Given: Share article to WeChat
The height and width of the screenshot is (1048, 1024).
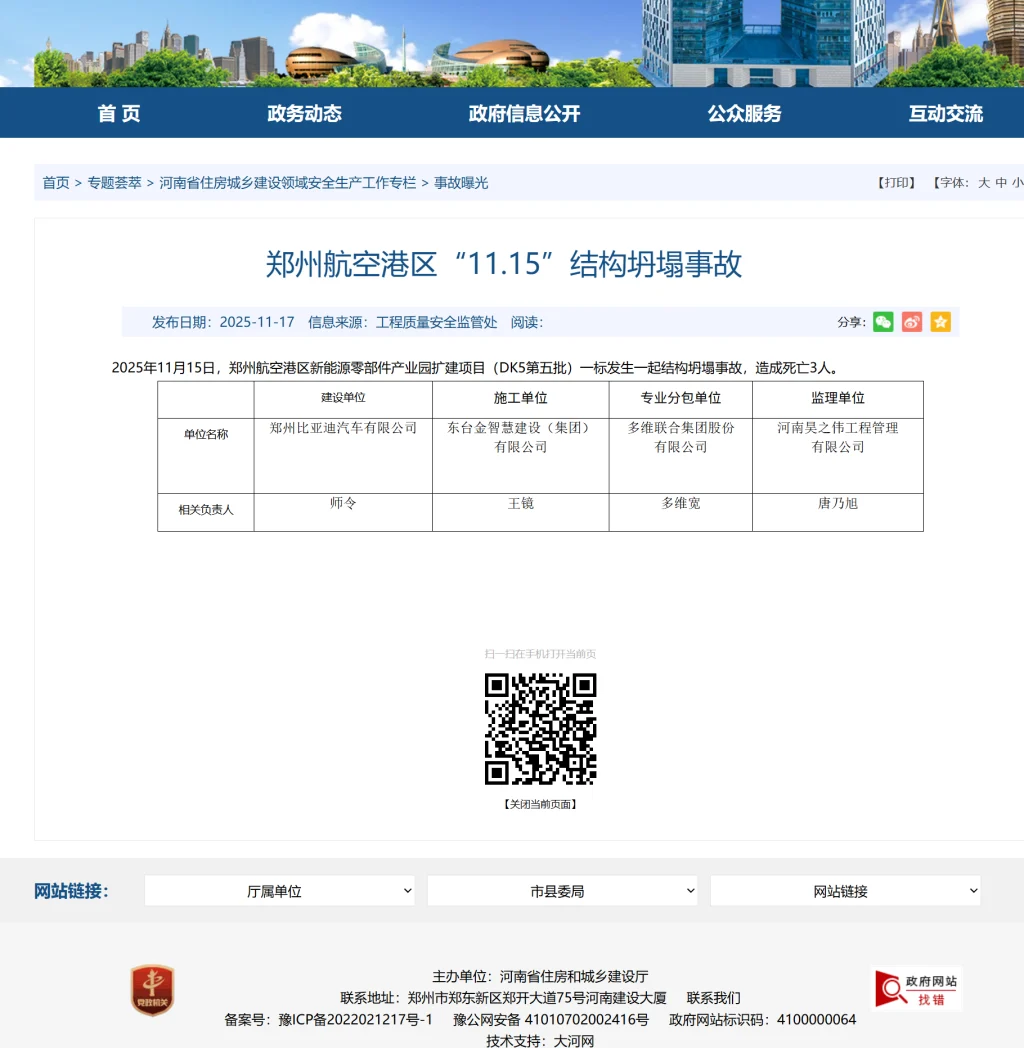Looking at the screenshot, I should 883,322.
